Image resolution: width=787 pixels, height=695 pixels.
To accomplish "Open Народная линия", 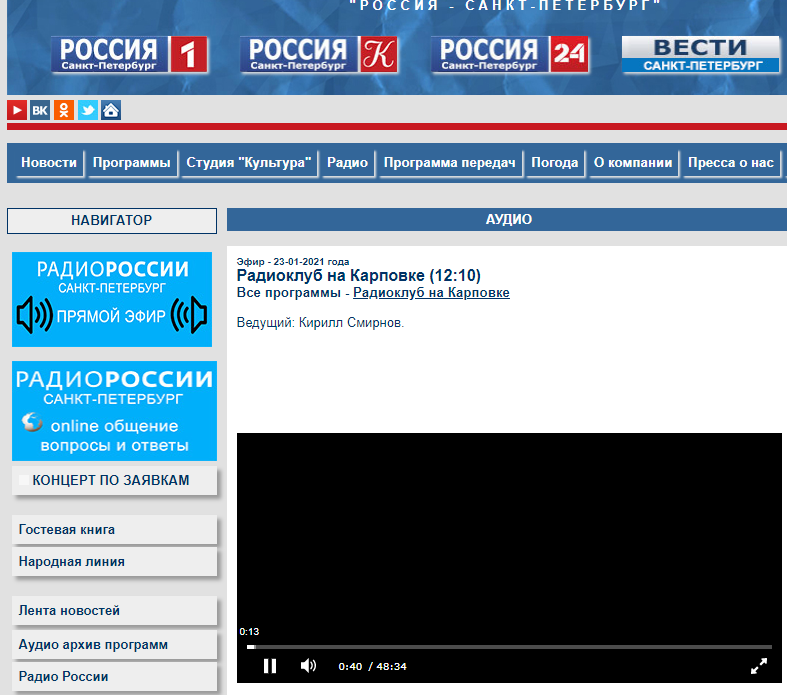I will tap(114, 562).
